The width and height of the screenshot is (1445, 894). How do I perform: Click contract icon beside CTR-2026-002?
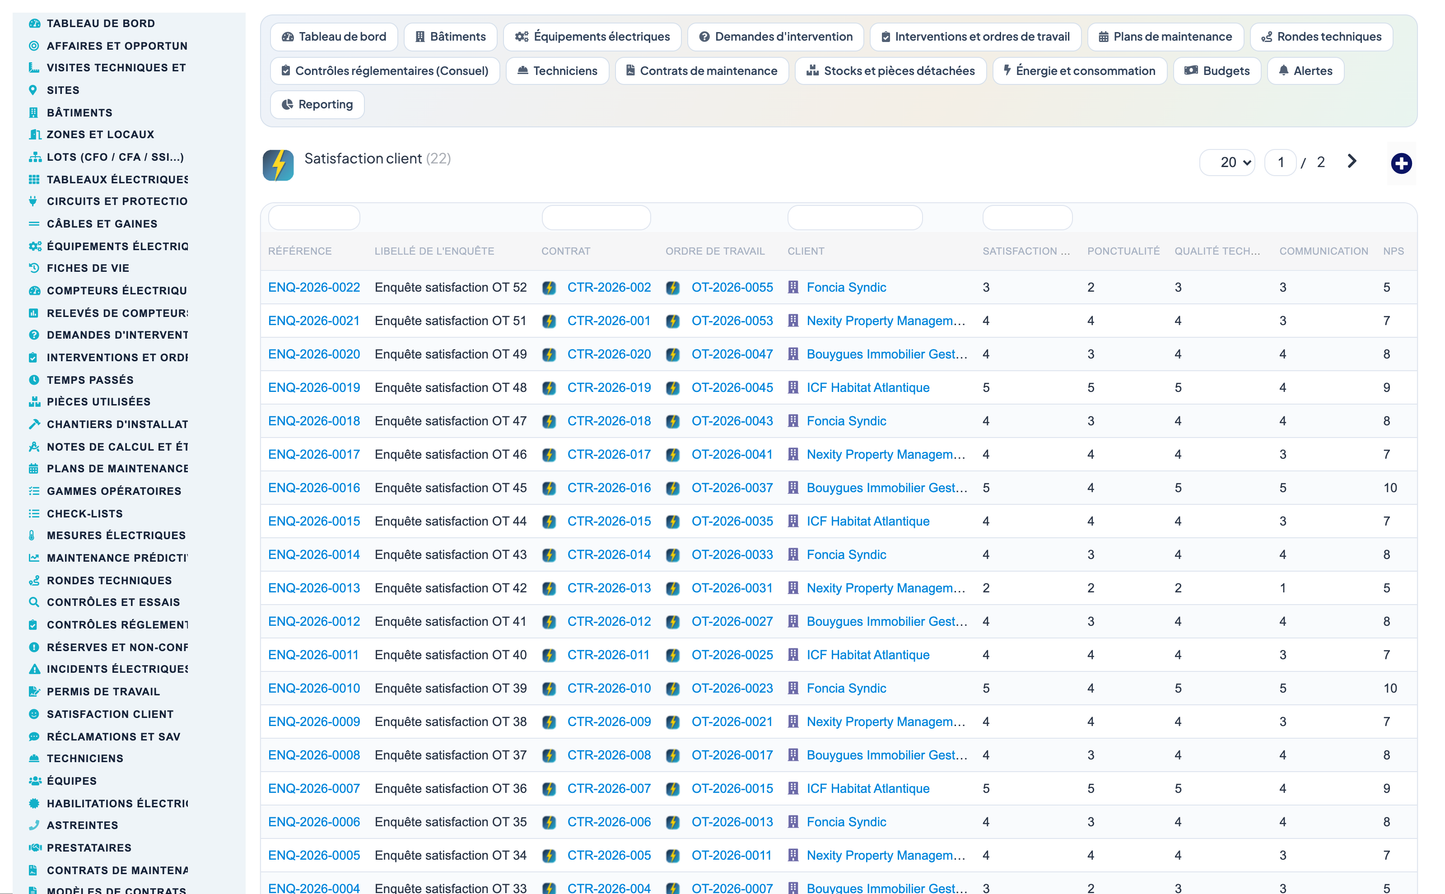pos(549,288)
